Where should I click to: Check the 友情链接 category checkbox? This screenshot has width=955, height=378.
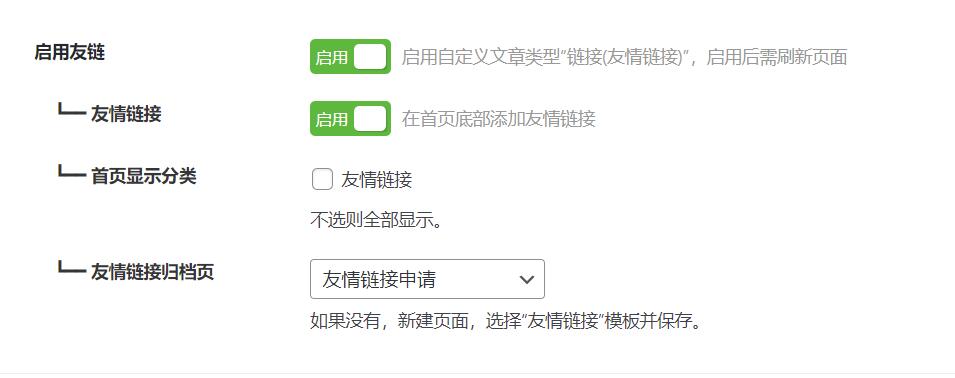click(x=322, y=180)
